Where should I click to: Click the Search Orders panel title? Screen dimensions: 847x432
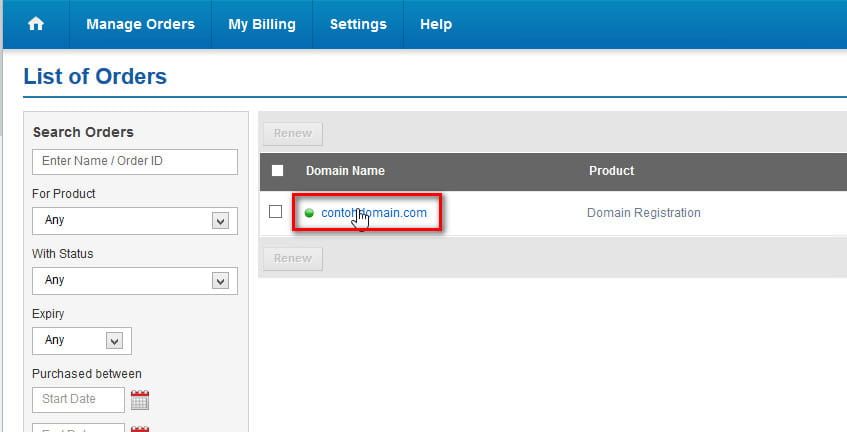(83, 132)
